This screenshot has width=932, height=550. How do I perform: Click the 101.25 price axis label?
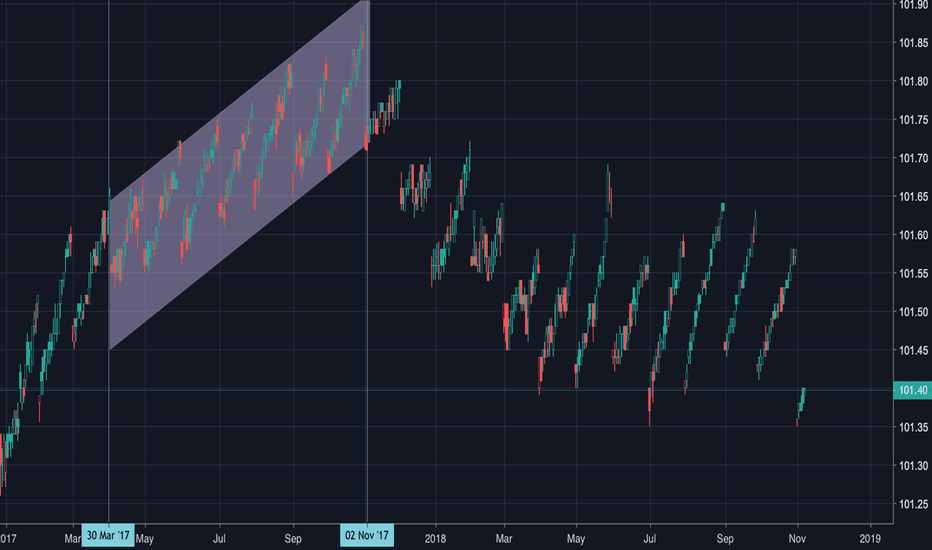click(x=913, y=504)
